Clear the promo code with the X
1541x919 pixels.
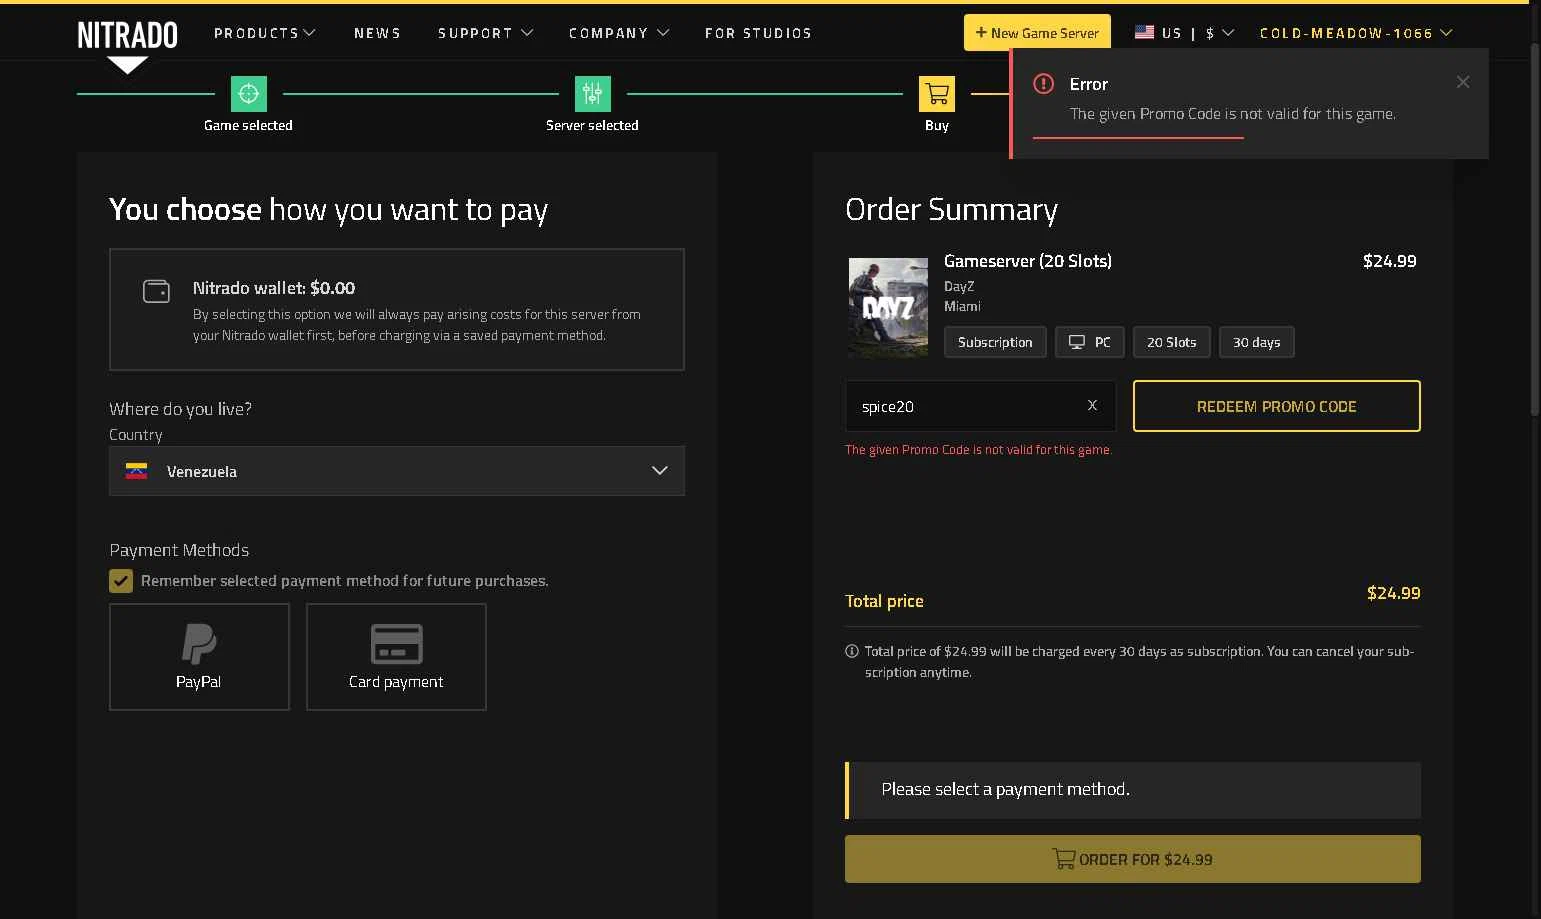coord(1092,405)
